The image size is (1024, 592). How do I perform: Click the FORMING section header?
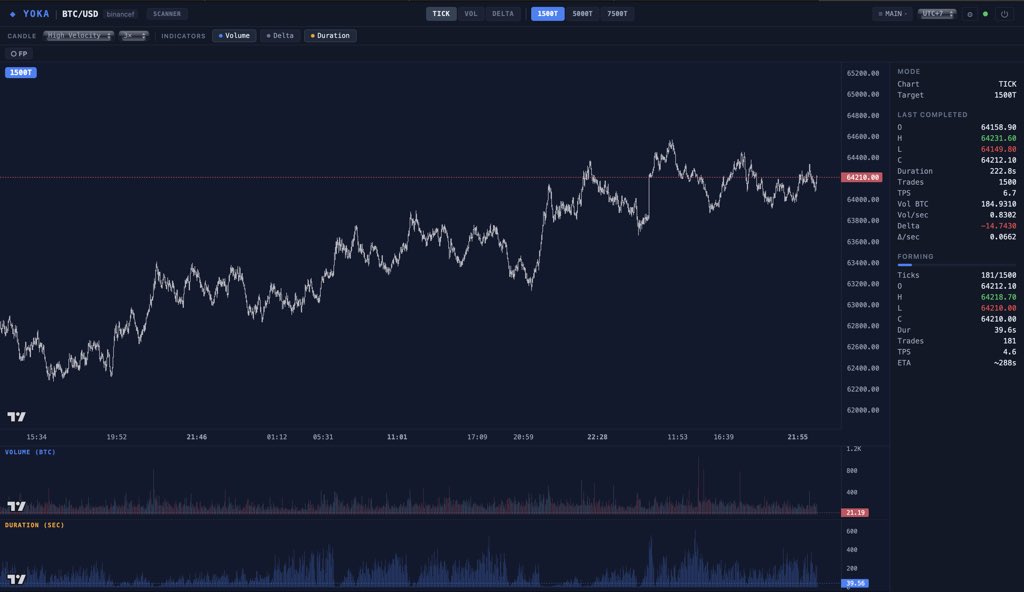915,257
